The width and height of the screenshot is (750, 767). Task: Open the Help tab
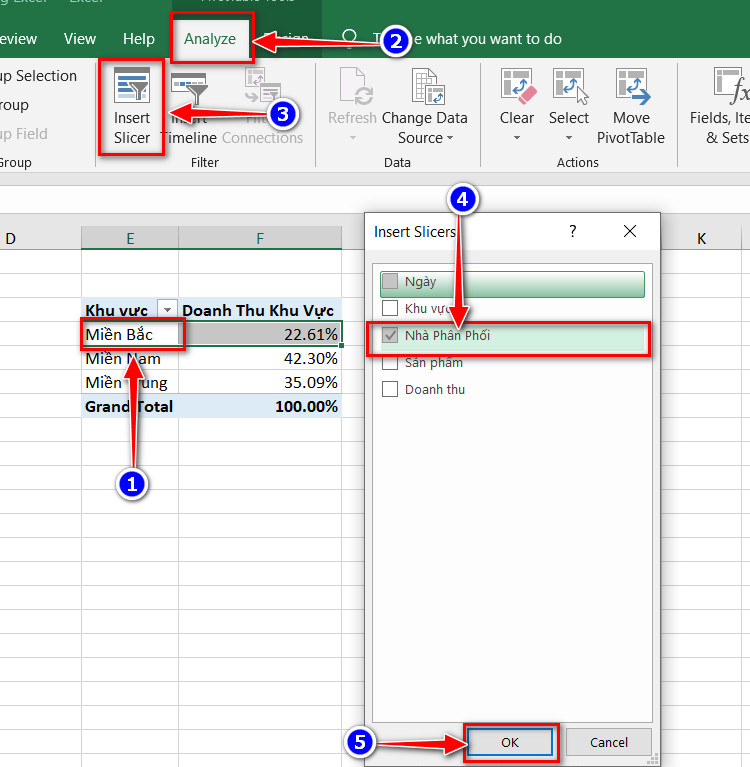pyautogui.click(x=139, y=39)
